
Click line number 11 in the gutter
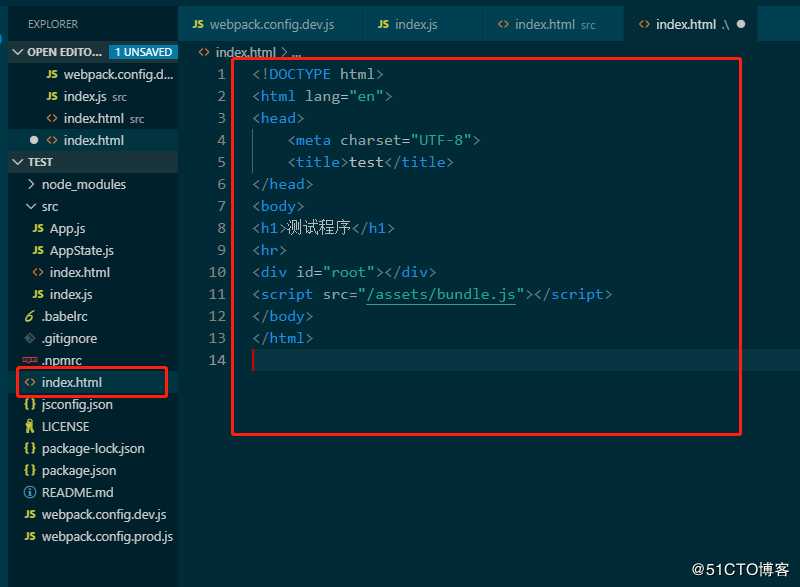tap(216, 294)
